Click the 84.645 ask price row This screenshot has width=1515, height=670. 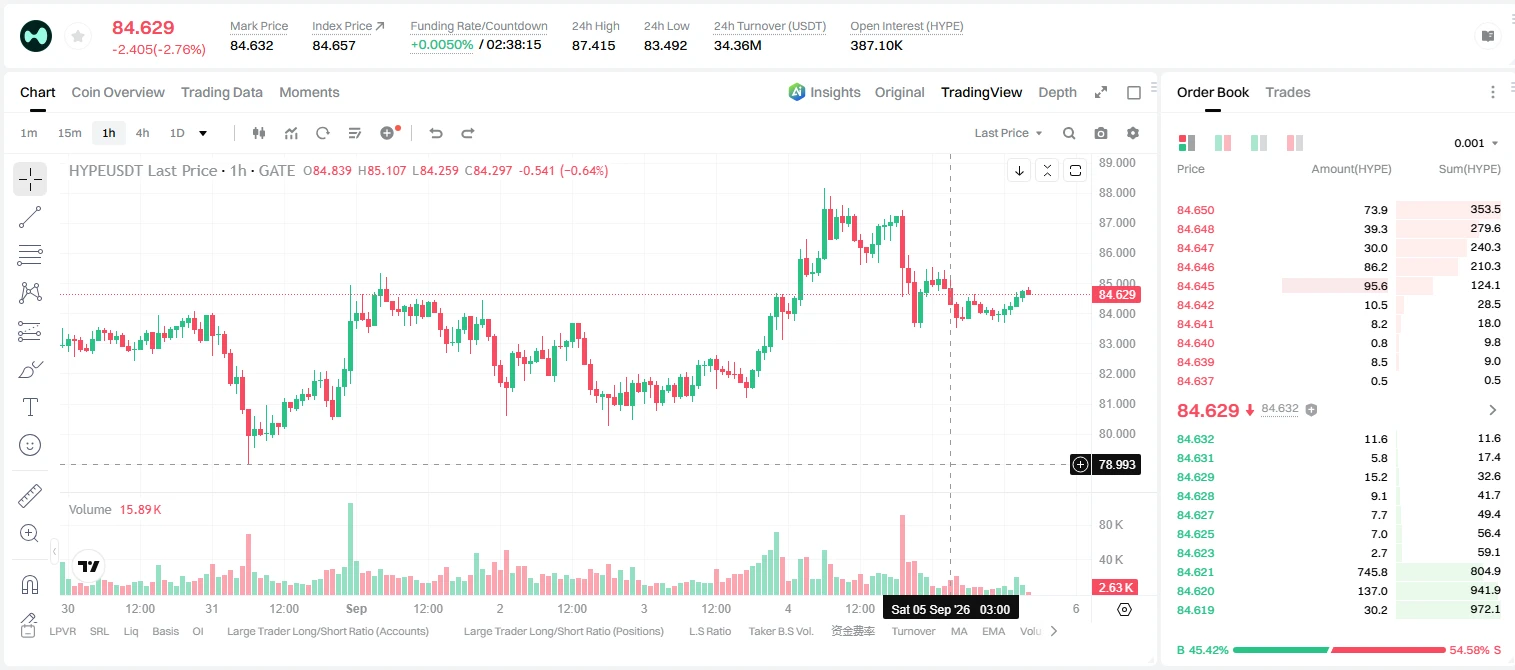tap(1339, 286)
